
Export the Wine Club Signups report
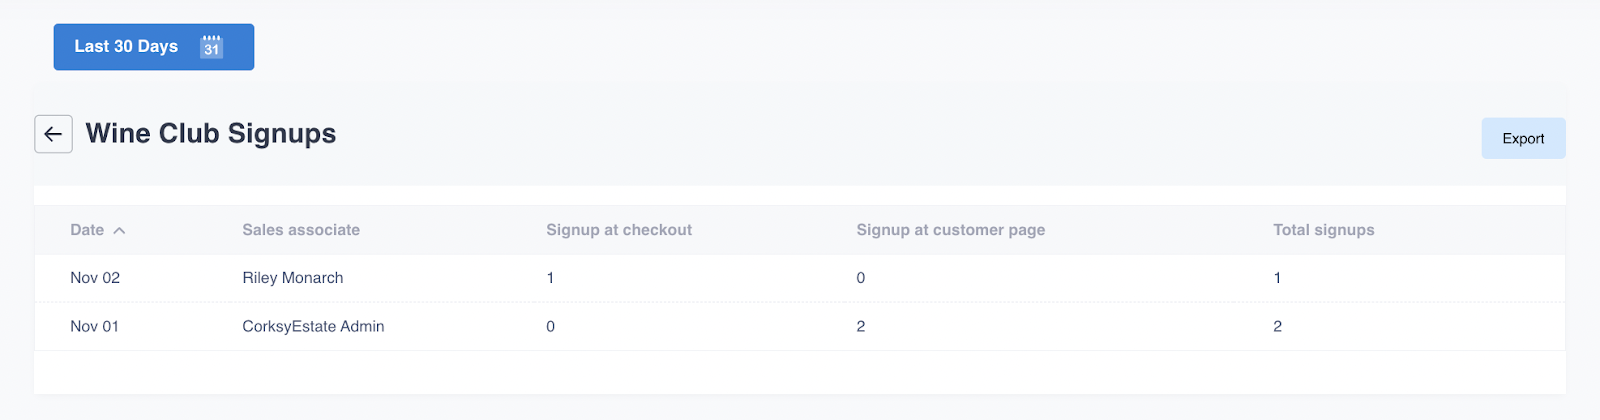click(x=1522, y=139)
